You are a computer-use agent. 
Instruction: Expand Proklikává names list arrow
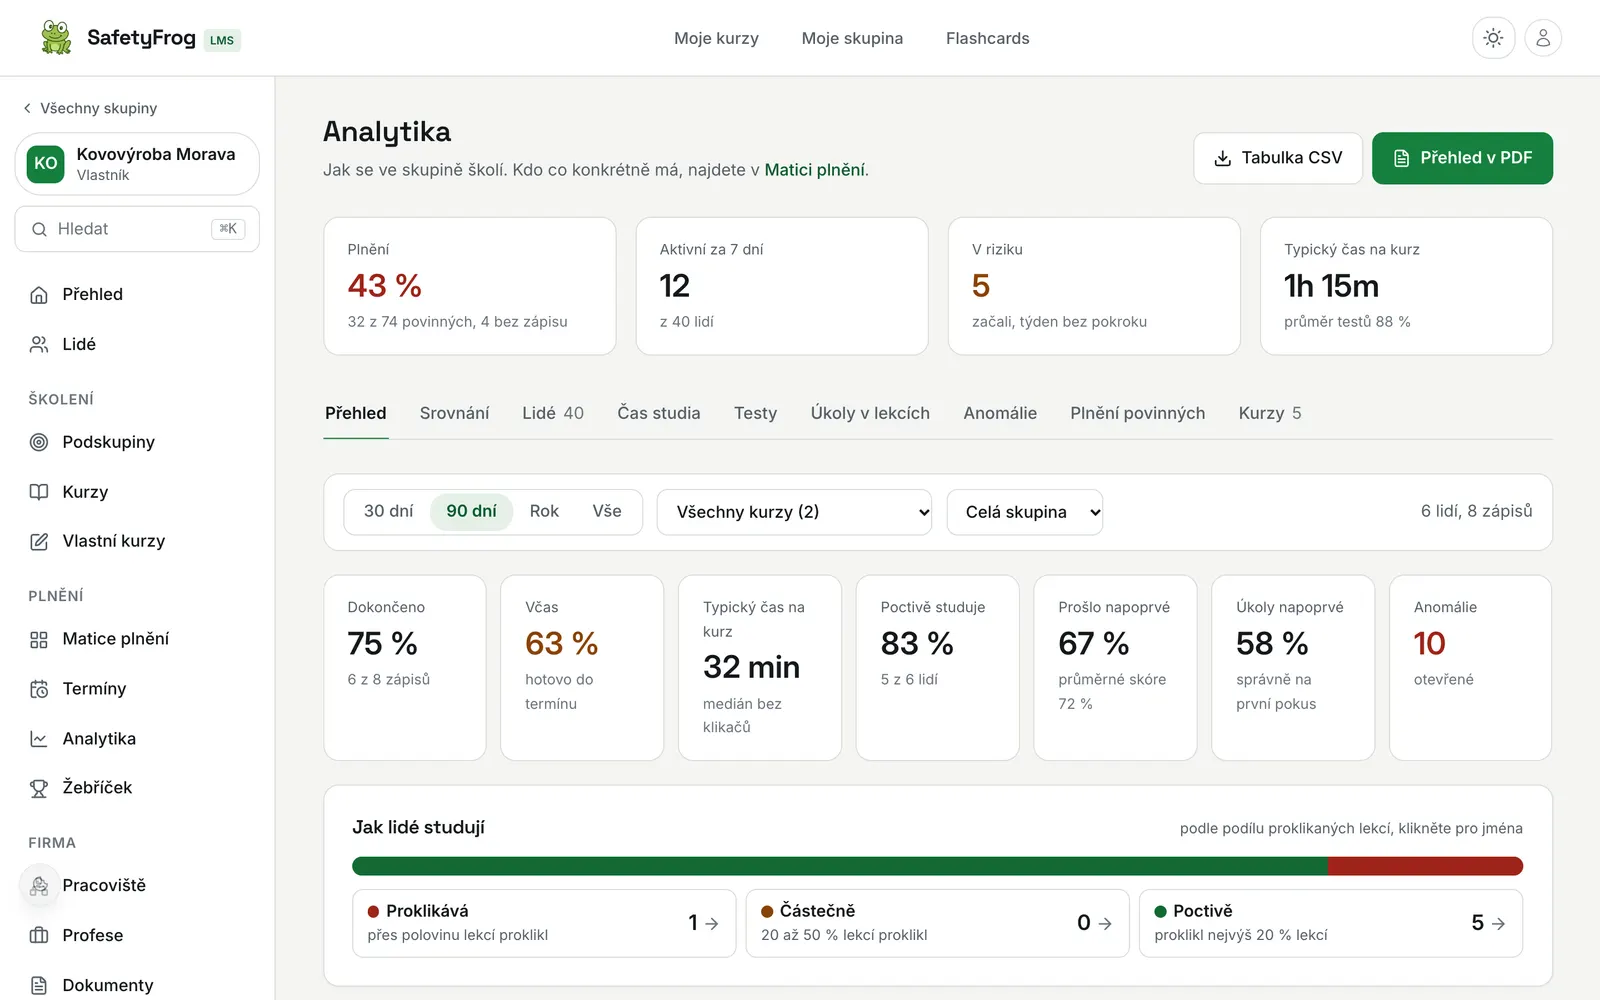[x=711, y=924]
